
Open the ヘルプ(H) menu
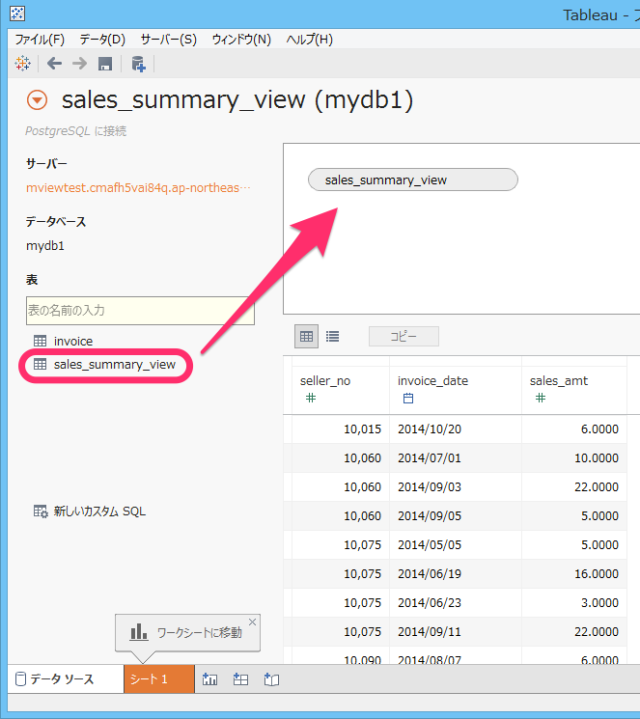pyautogui.click(x=309, y=39)
